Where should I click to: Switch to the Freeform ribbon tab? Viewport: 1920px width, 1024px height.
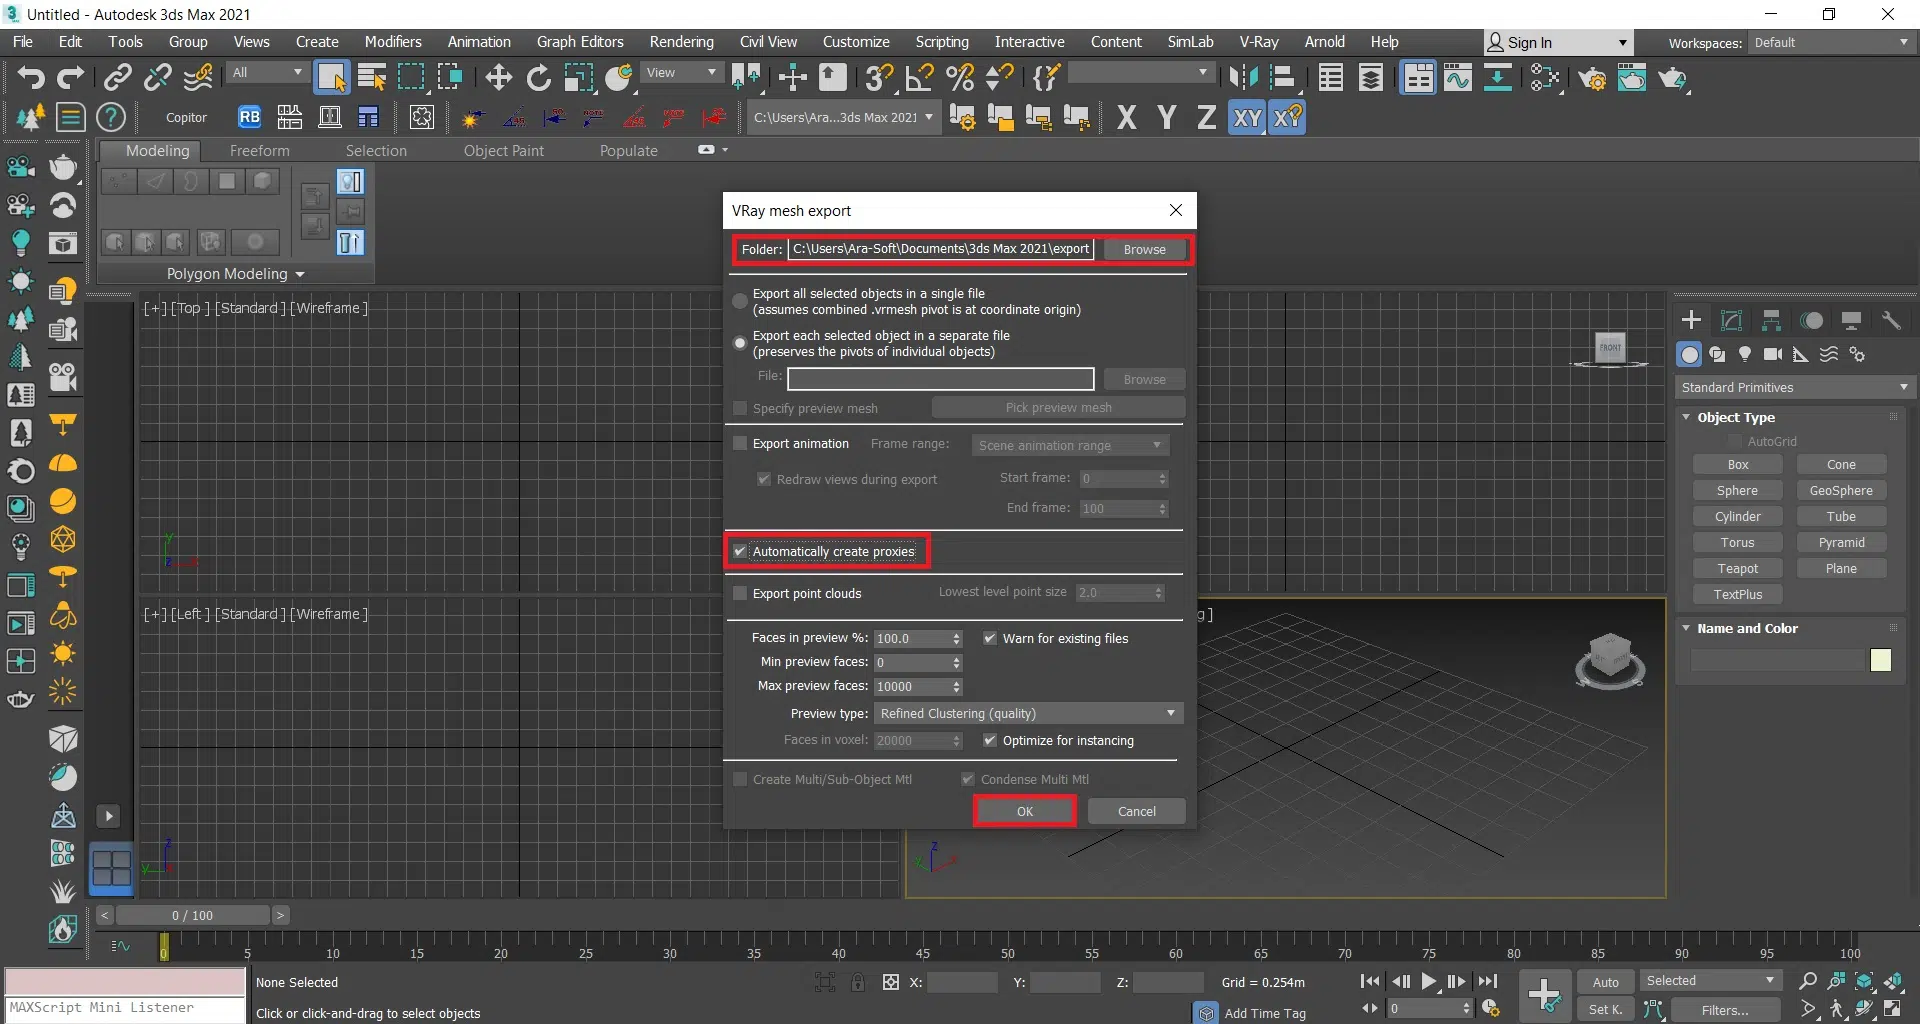tap(259, 151)
